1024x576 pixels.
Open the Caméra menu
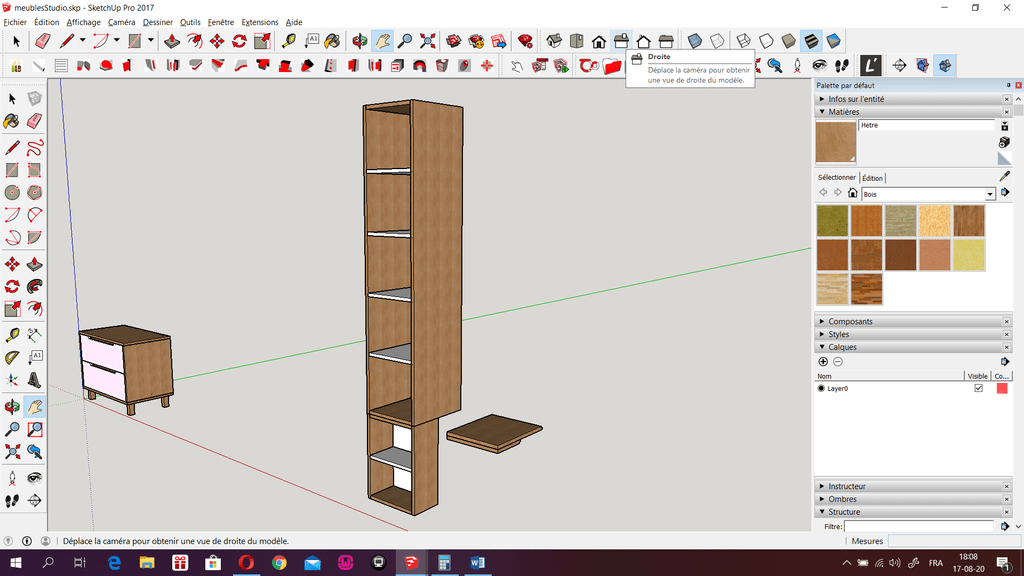click(121, 22)
